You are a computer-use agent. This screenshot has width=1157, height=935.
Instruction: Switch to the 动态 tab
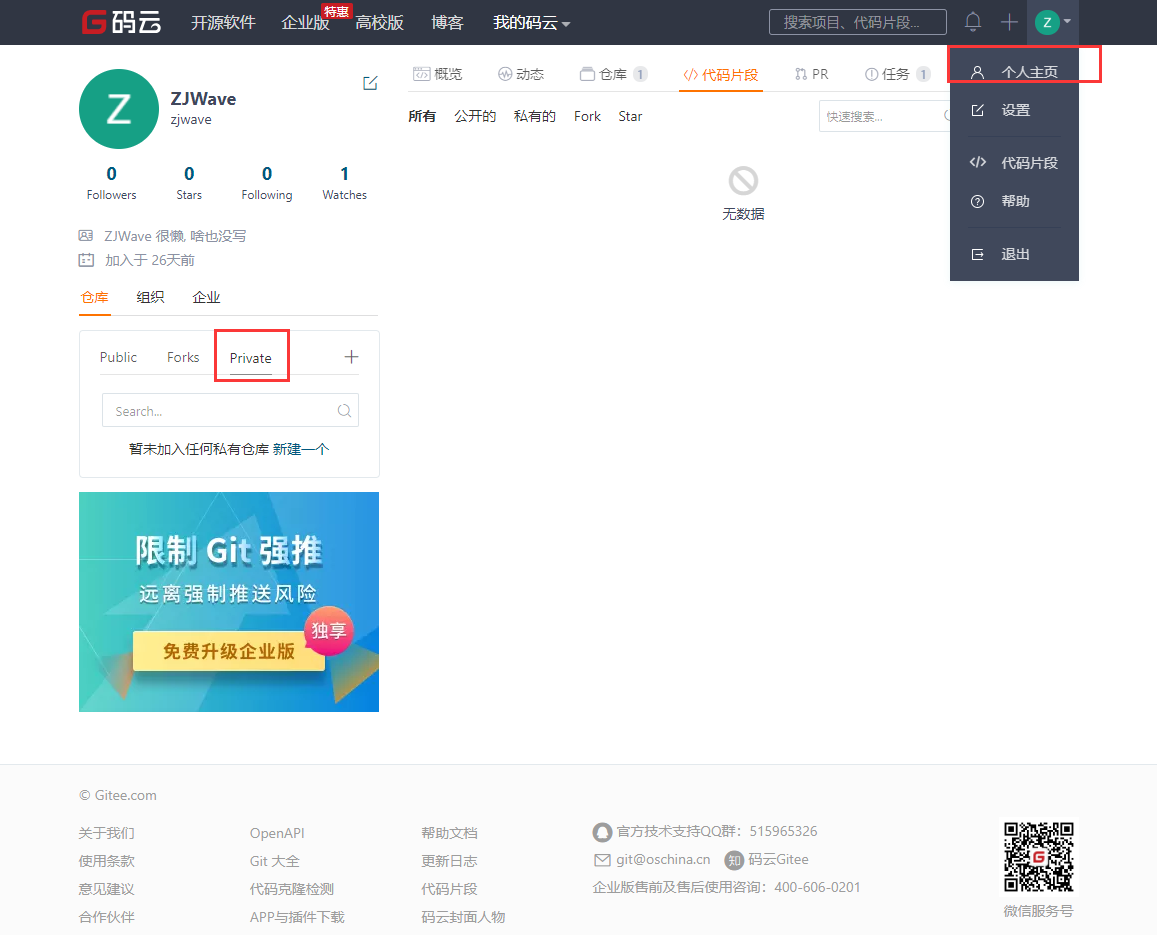[x=520, y=74]
